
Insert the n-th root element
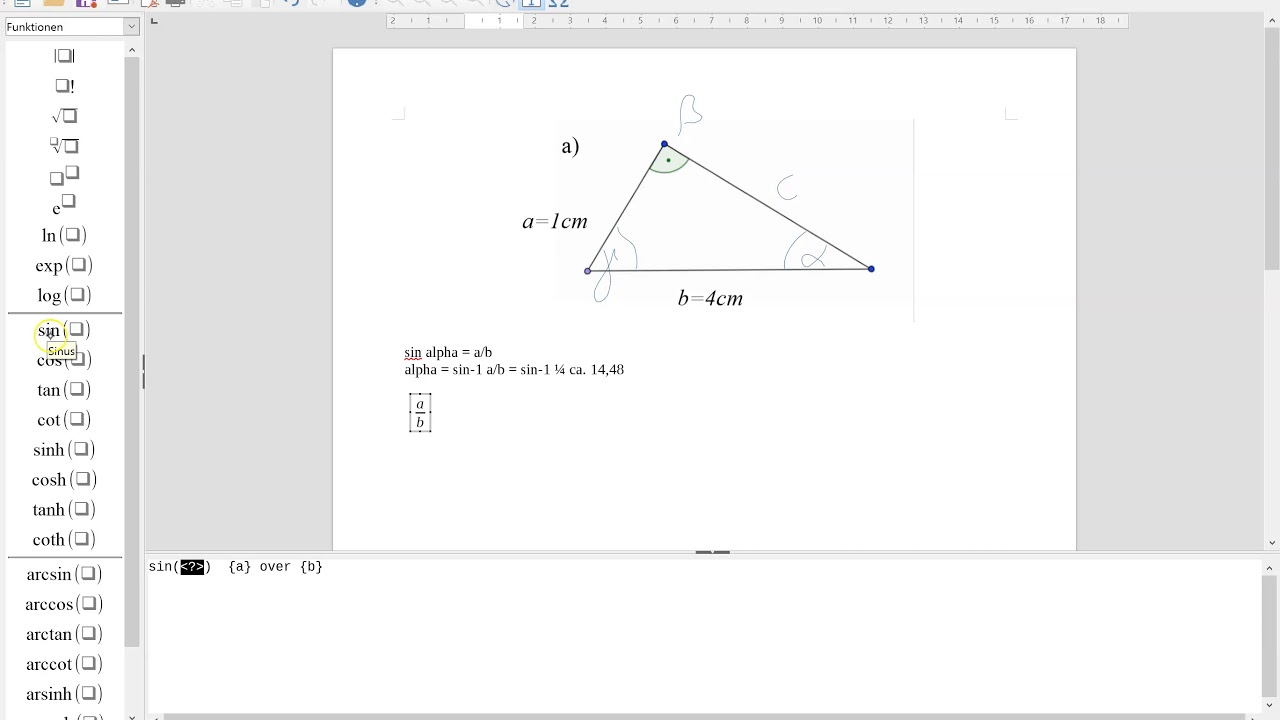[x=64, y=146]
